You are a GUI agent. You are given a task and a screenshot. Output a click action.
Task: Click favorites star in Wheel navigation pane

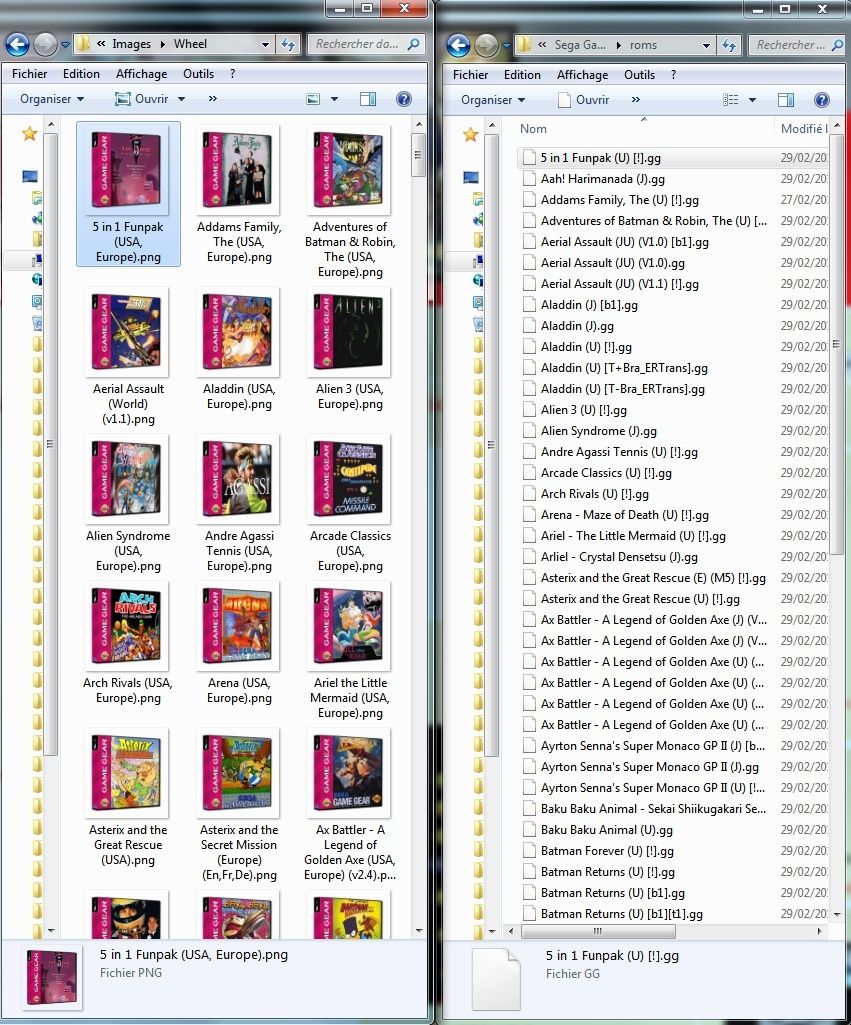(29, 134)
